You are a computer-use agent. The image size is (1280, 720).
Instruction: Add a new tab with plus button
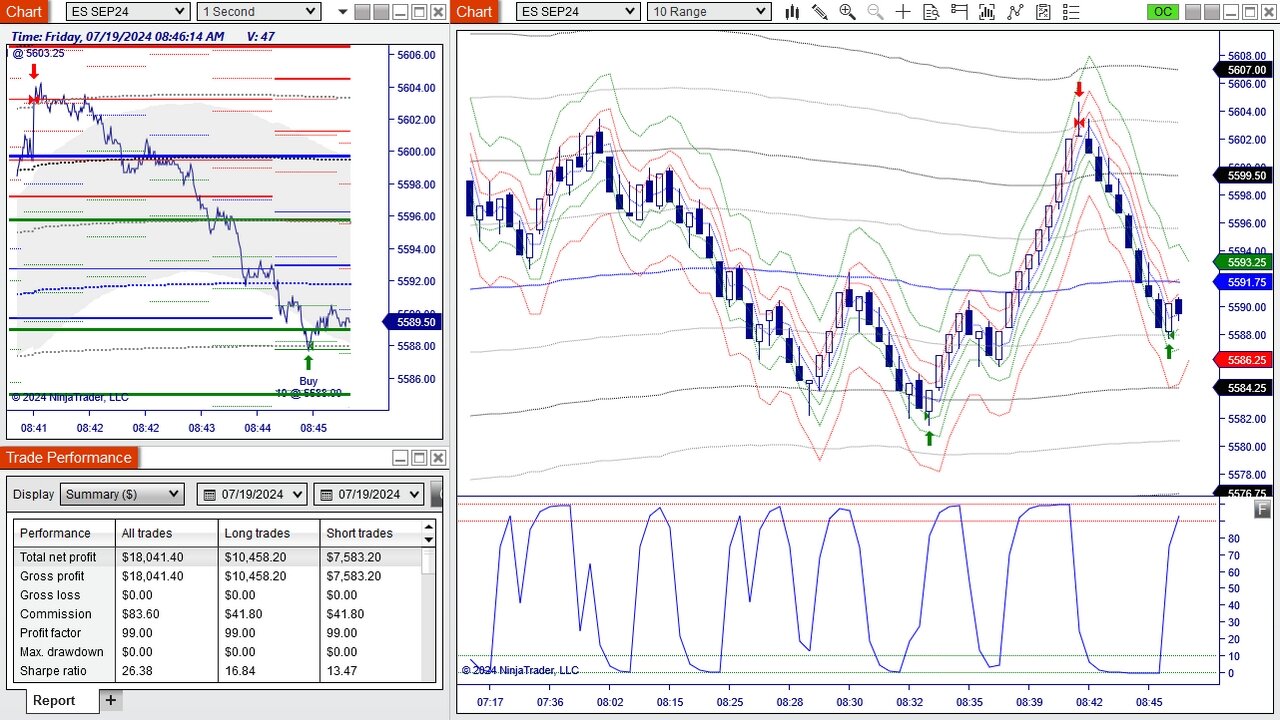click(x=111, y=700)
